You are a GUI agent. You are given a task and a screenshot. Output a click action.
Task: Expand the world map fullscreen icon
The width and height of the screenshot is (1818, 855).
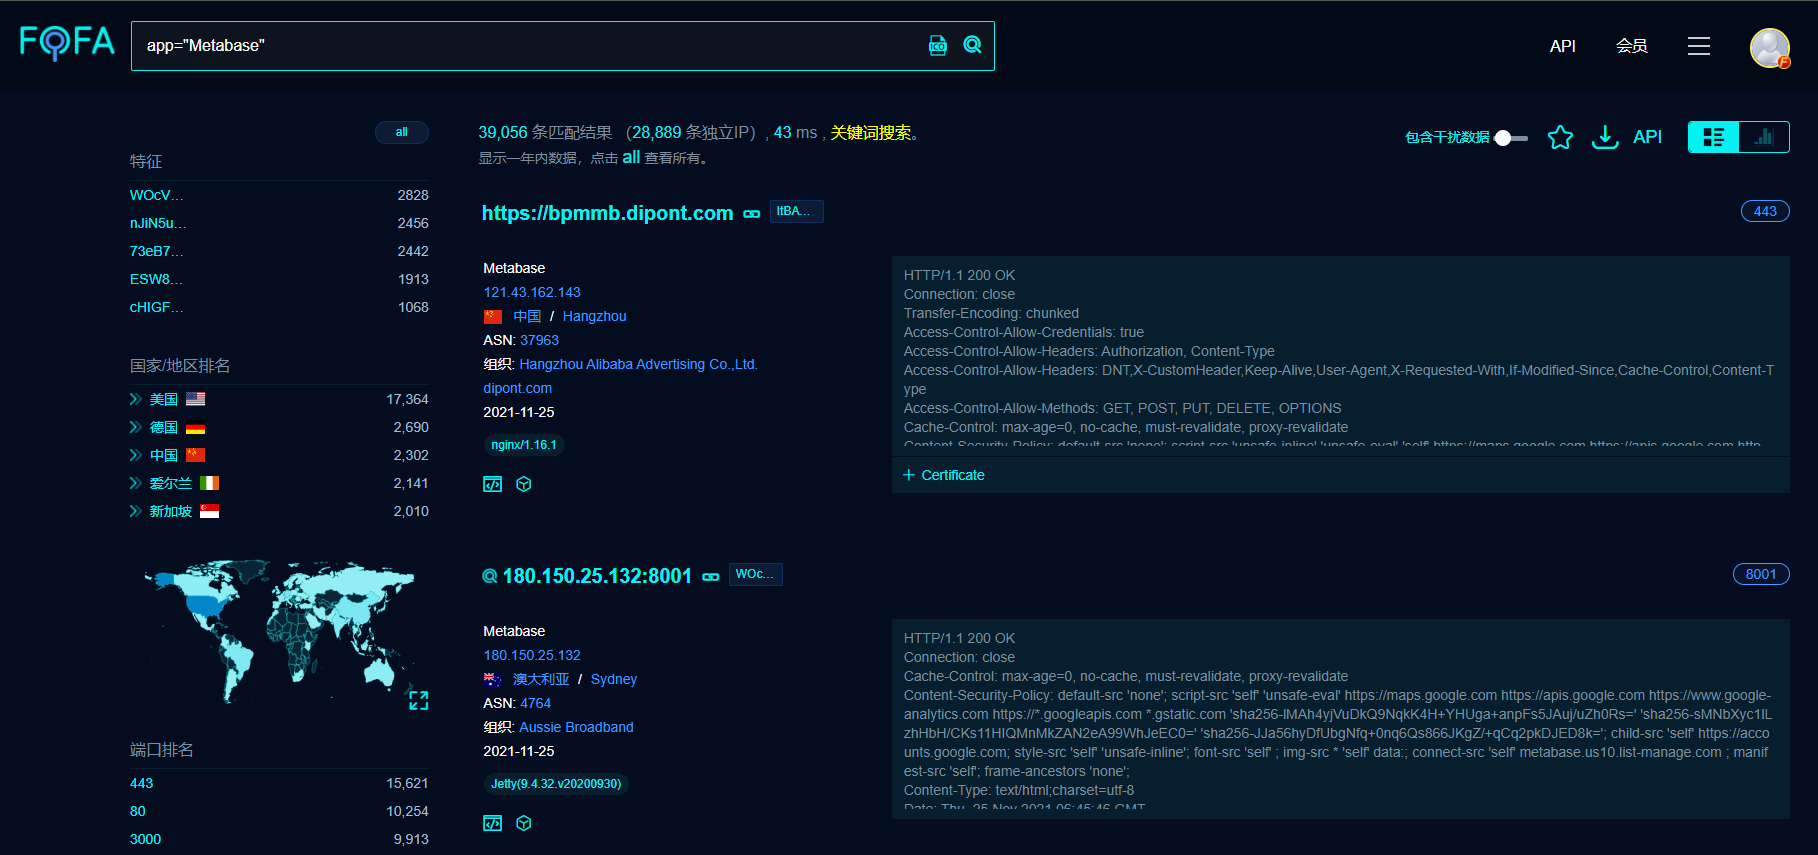click(419, 701)
